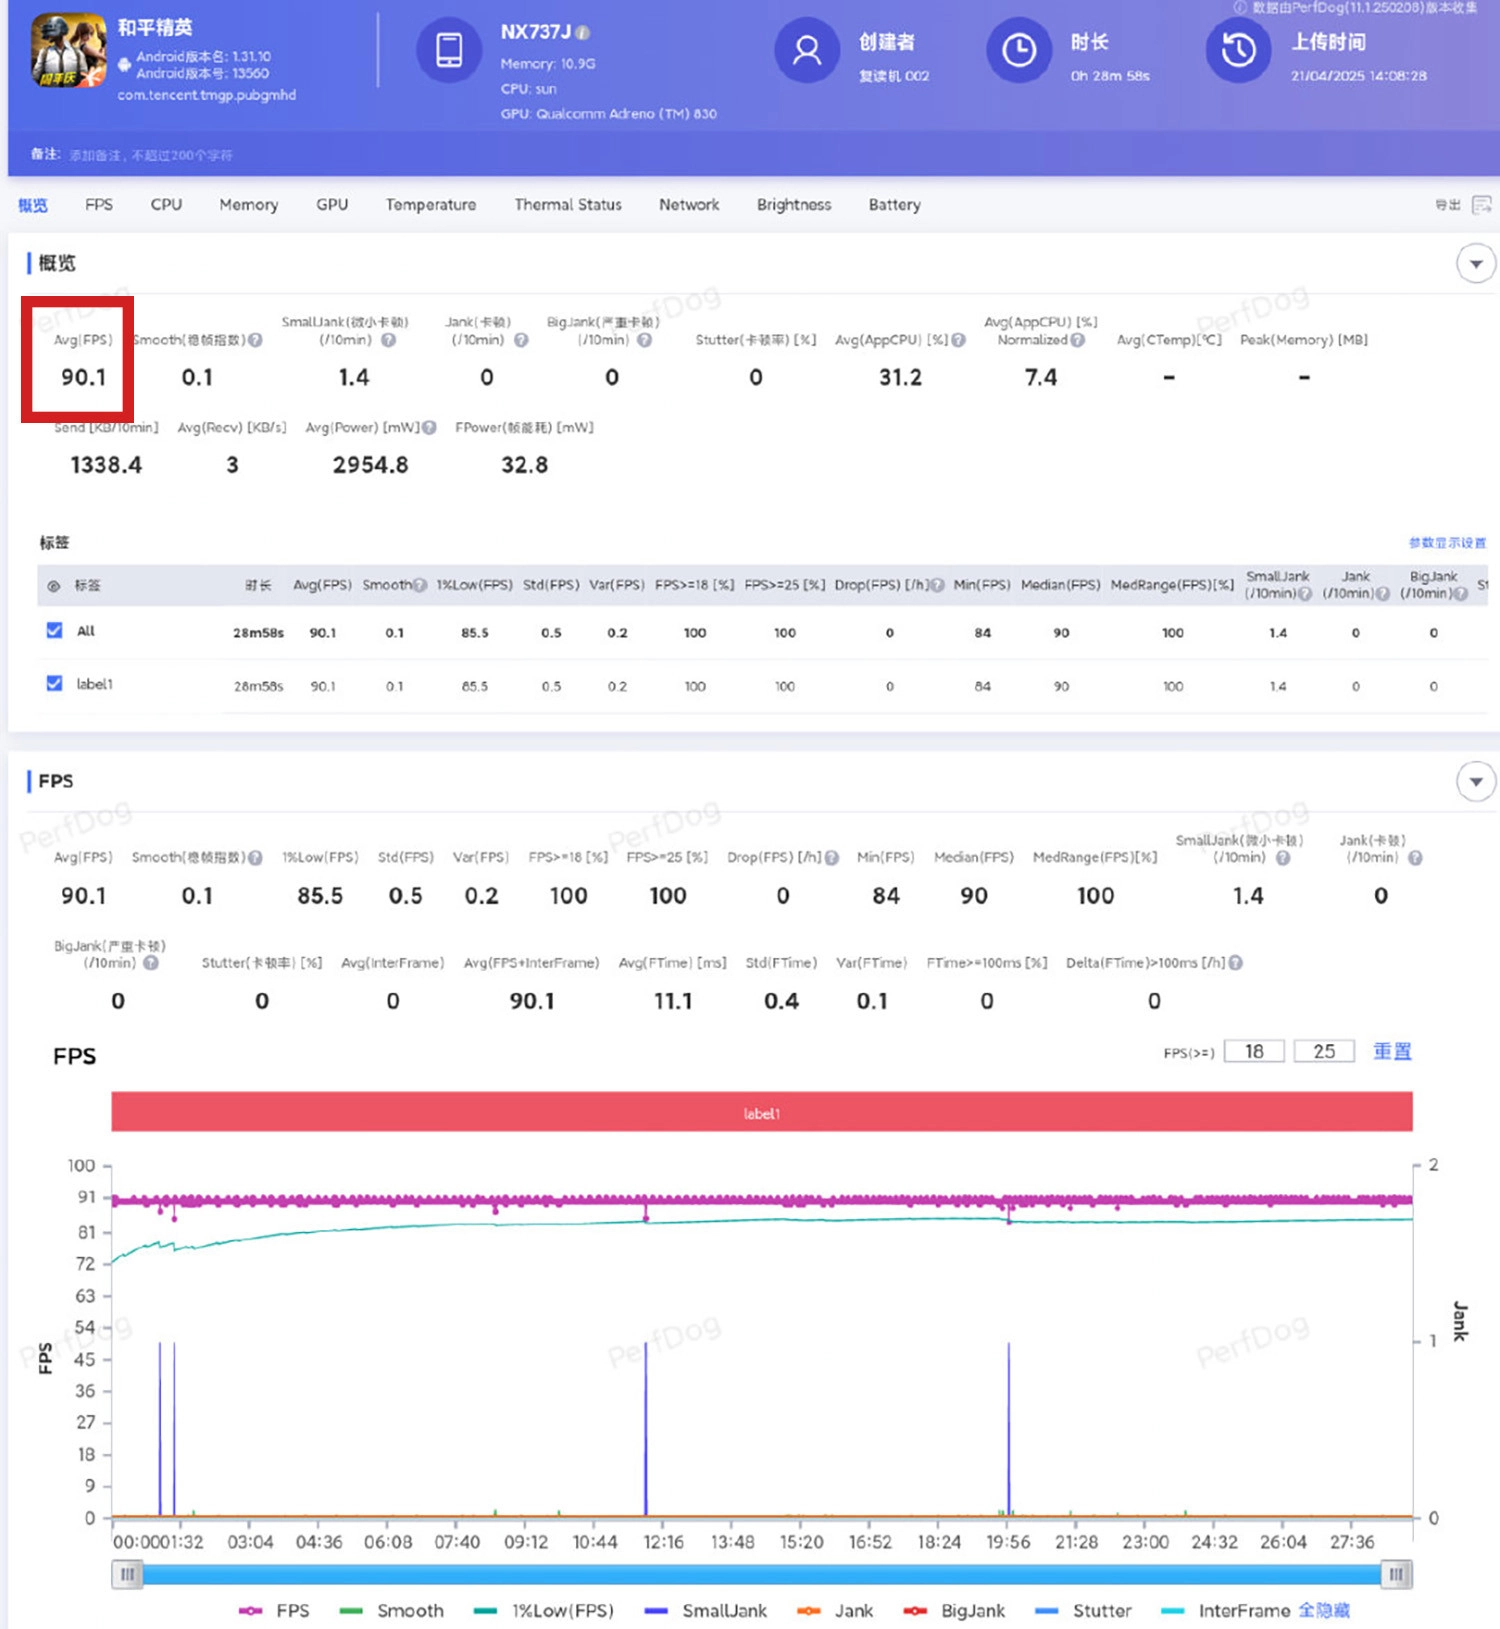Click the creator user avatar icon

tap(807, 50)
